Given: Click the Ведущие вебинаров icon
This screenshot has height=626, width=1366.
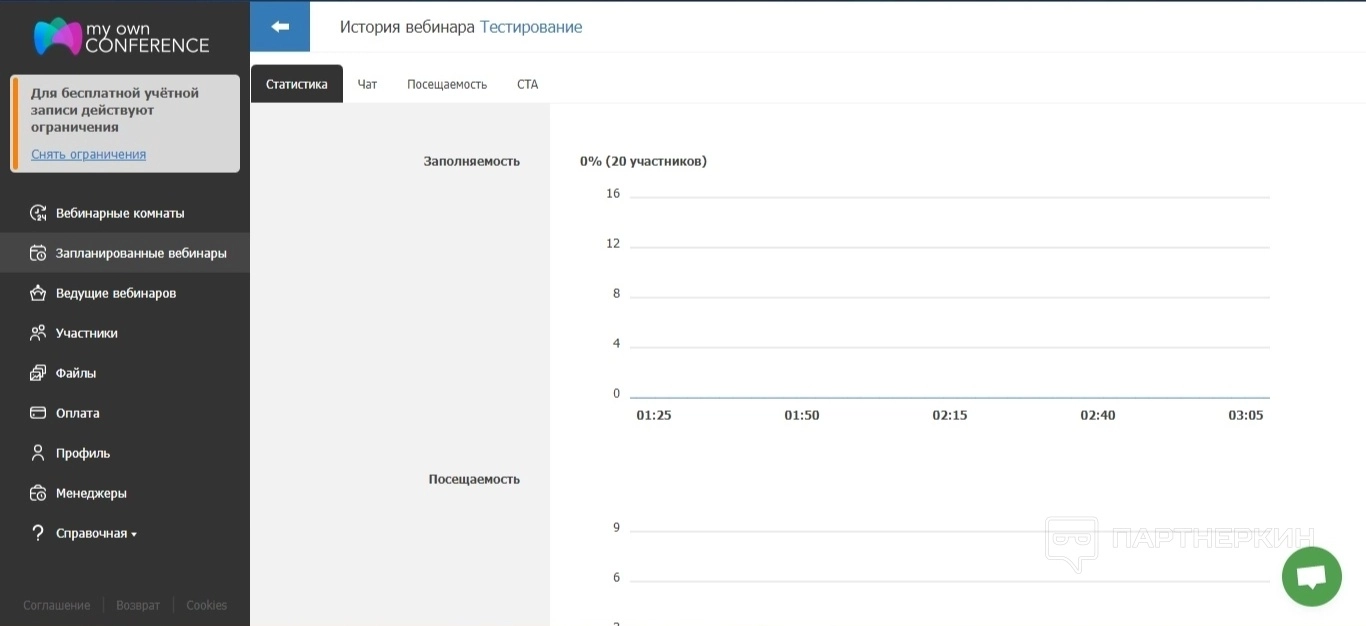Looking at the screenshot, I should tap(38, 293).
